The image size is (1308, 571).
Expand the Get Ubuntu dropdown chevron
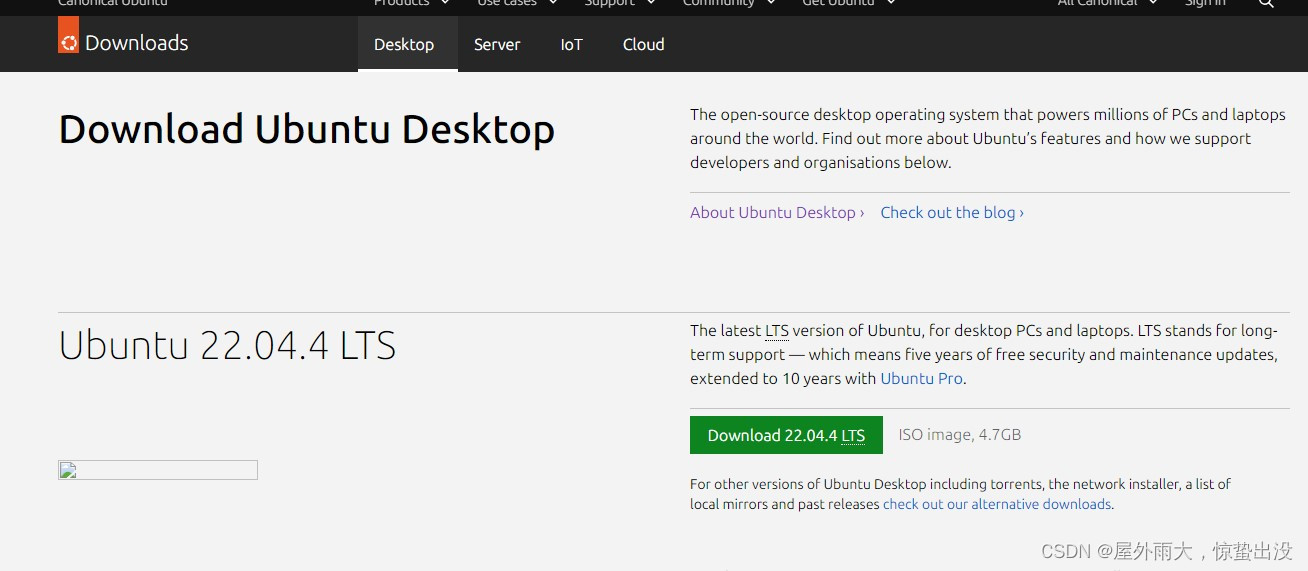pos(890,3)
